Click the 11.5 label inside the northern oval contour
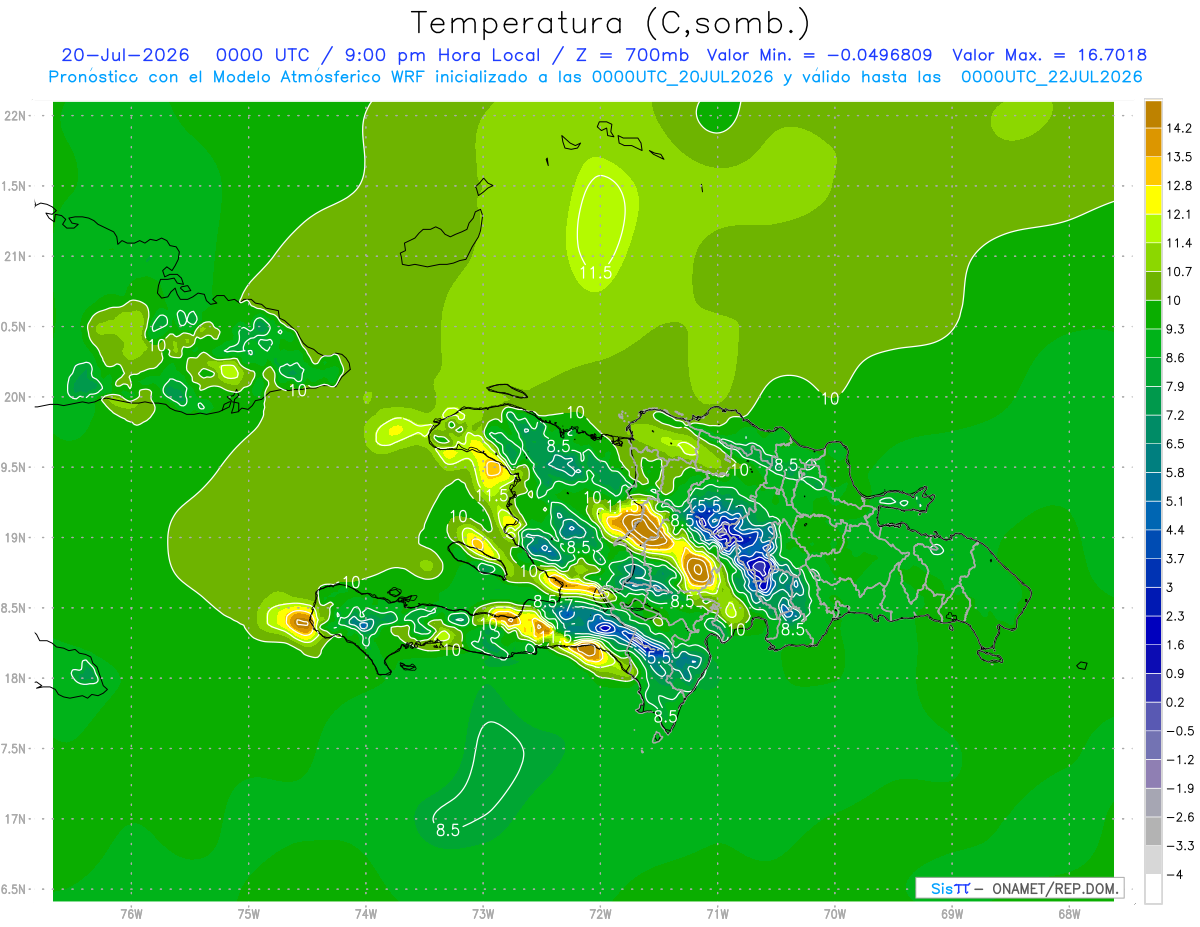The width and height of the screenshot is (1200, 927). coord(596,272)
